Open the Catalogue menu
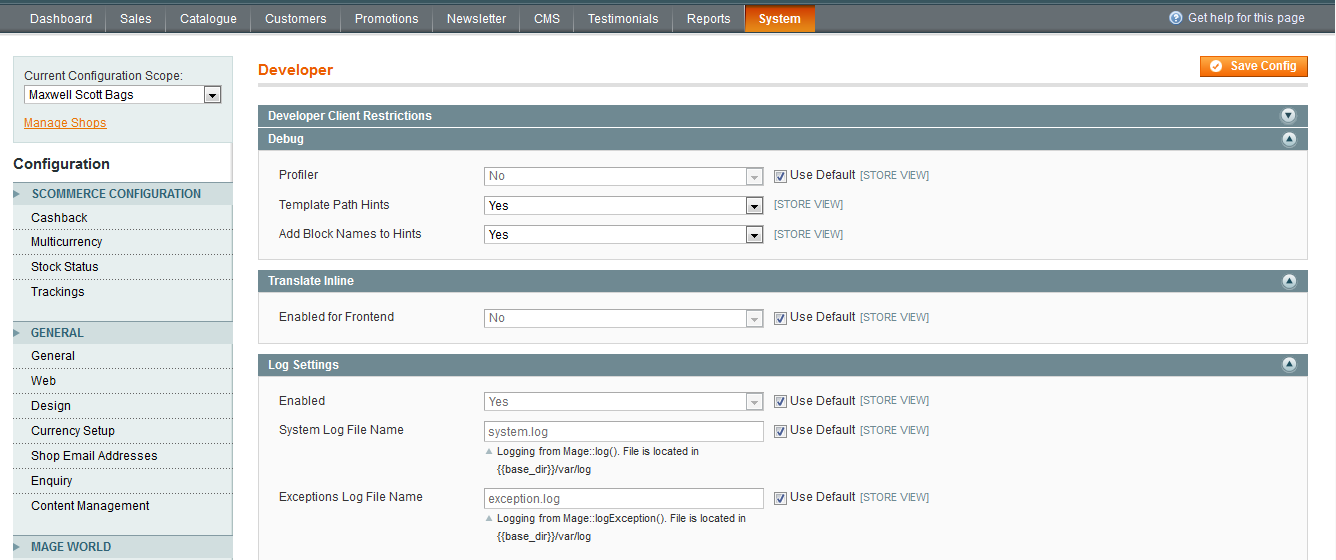Screen dimensions: 1336x560 [208, 19]
